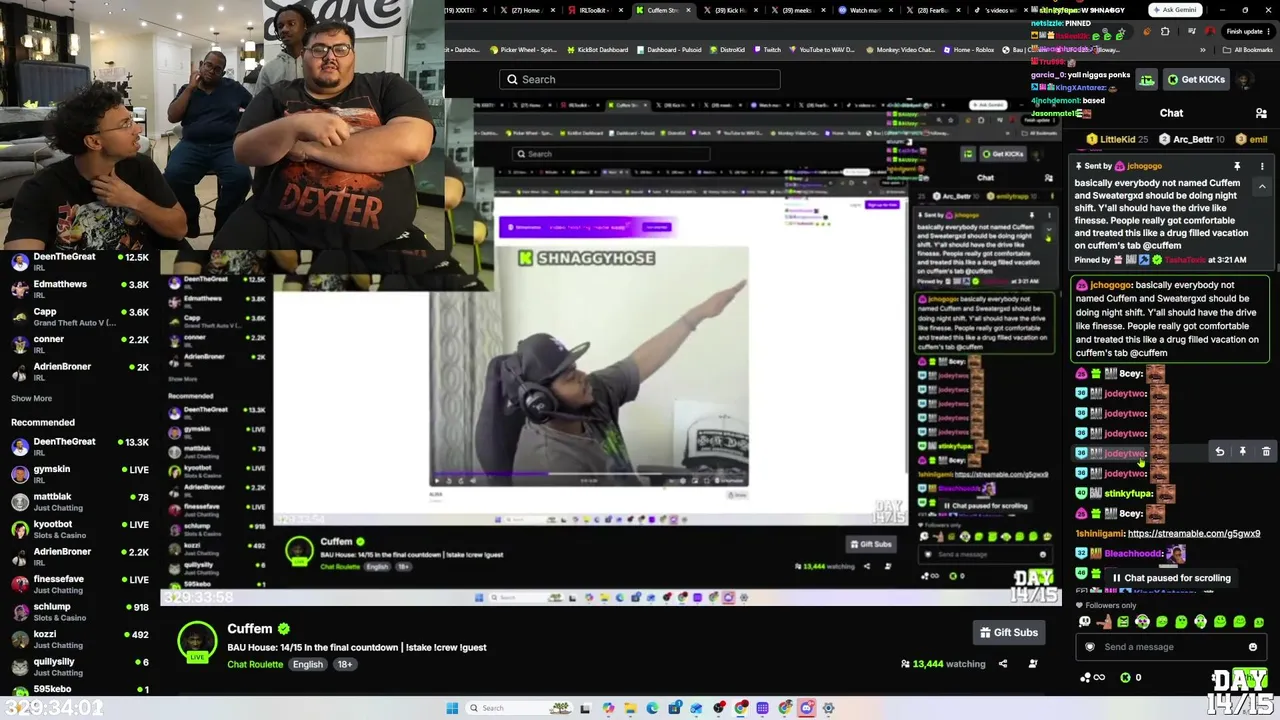Select the pointing hand emote
Viewport: 1280px width, 720px height.
point(1104,622)
